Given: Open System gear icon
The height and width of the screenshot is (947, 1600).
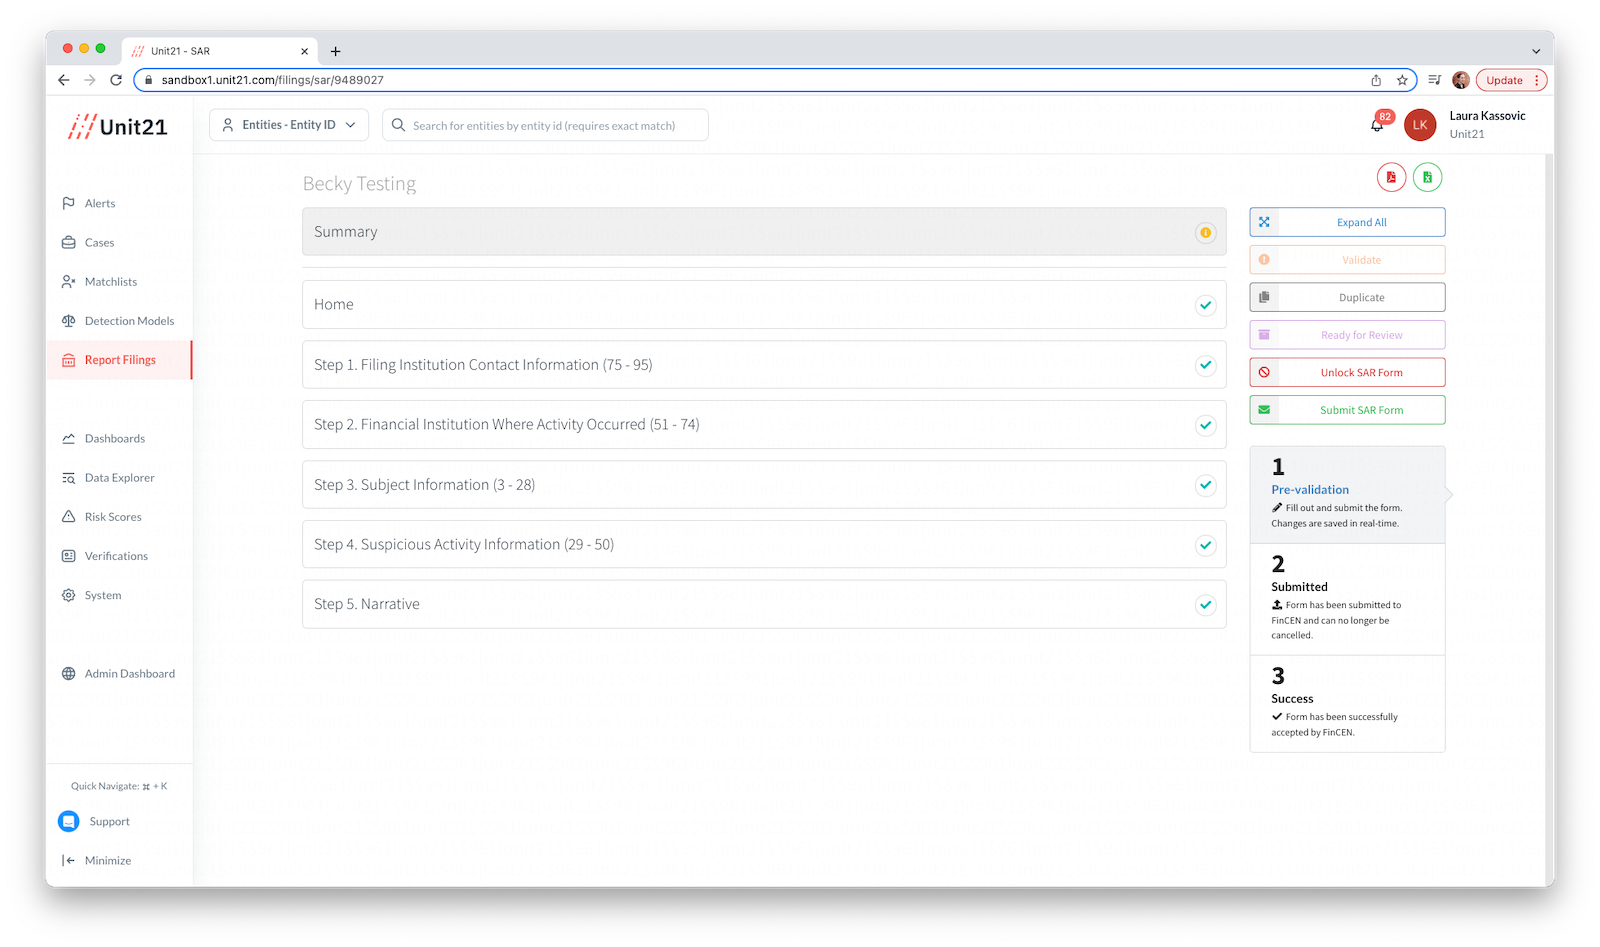Looking at the screenshot, I should 68,595.
